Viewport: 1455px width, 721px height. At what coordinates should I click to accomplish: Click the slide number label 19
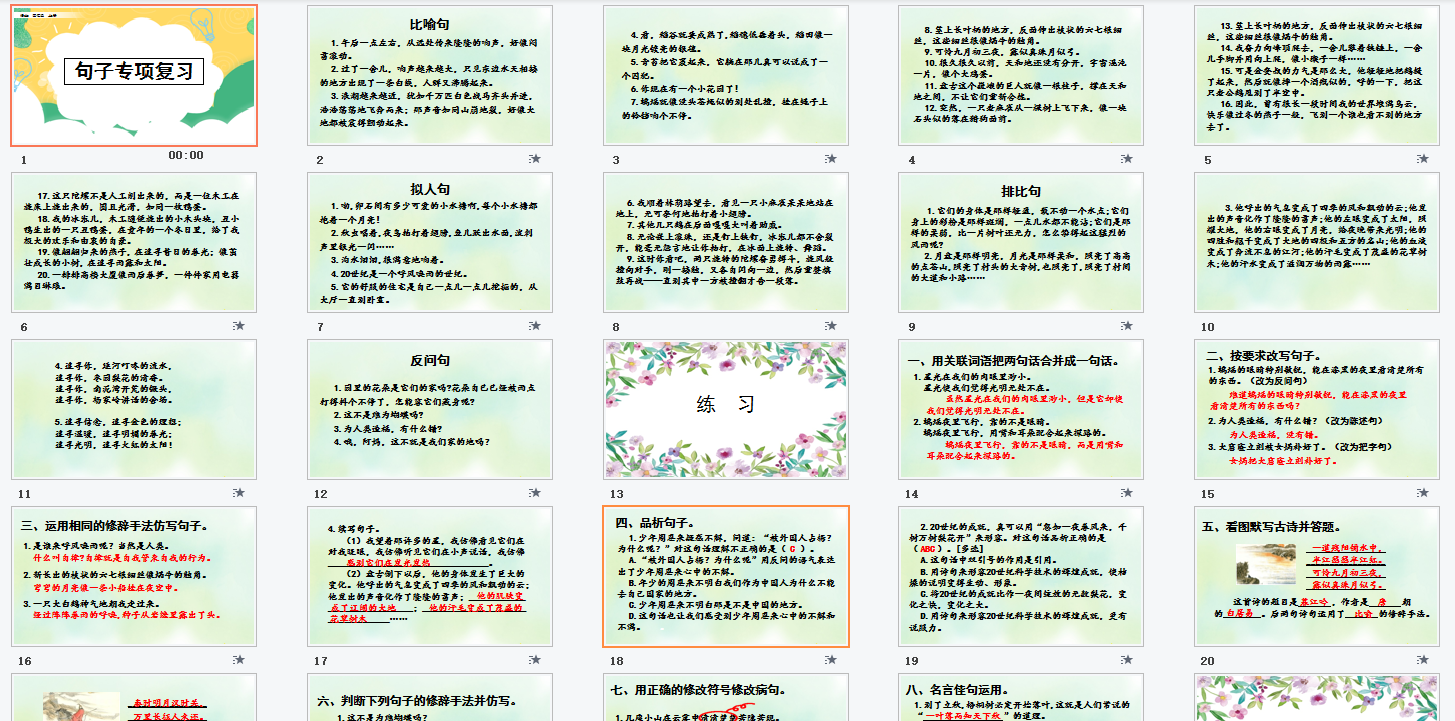[x=912, y=661]
